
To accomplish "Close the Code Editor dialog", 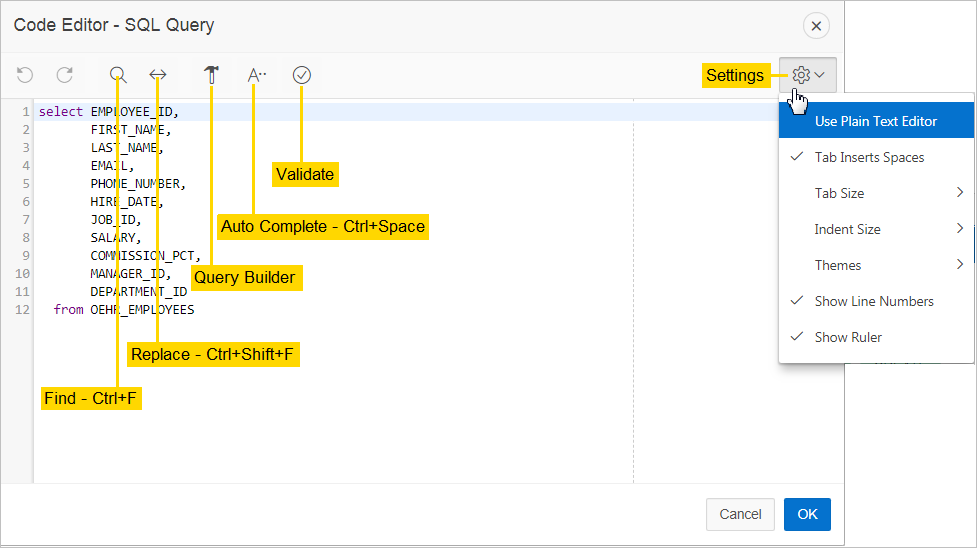I will pyautogui.click(x=817, y=26).
